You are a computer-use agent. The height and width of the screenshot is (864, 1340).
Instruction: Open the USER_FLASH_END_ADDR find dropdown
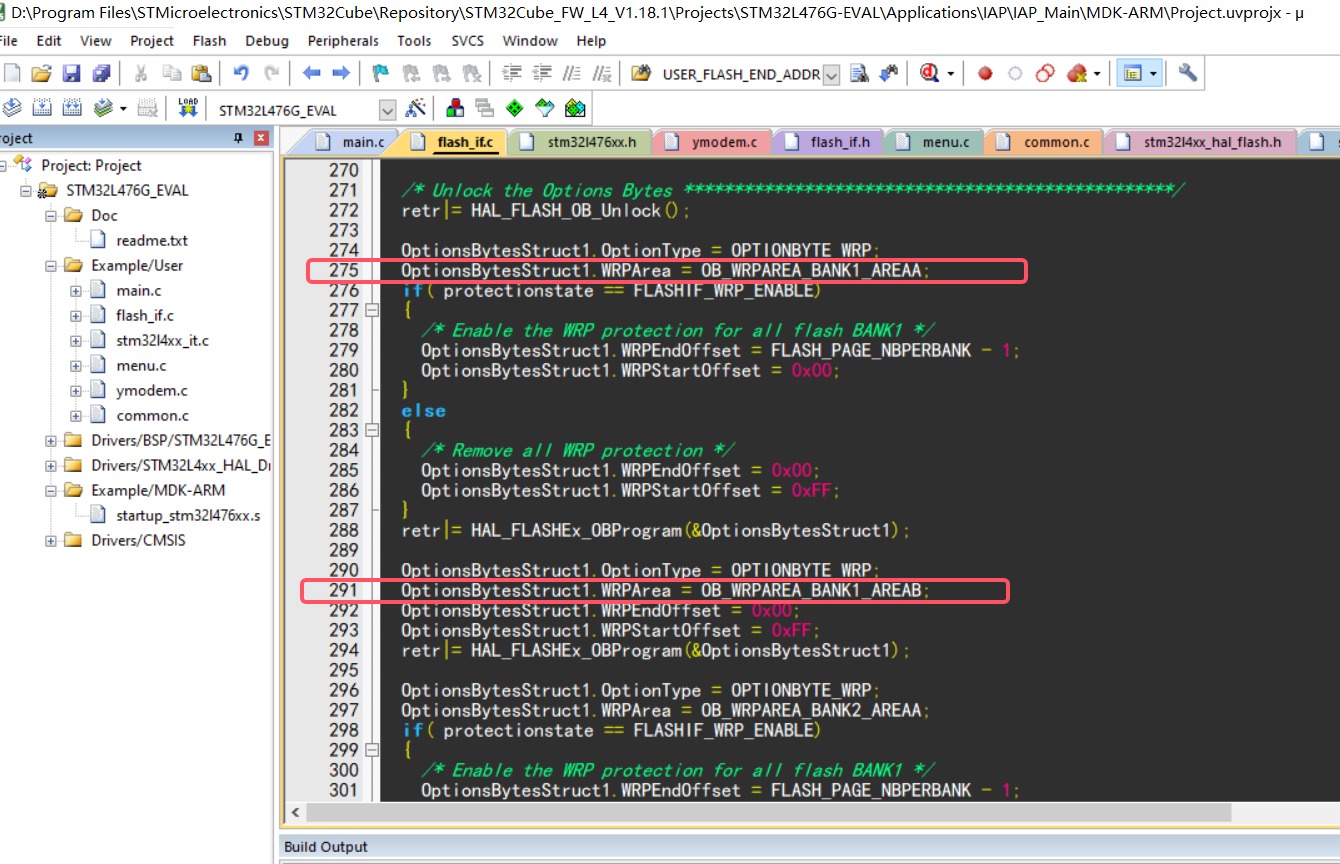pyautogui.click(x=831, y=75)
